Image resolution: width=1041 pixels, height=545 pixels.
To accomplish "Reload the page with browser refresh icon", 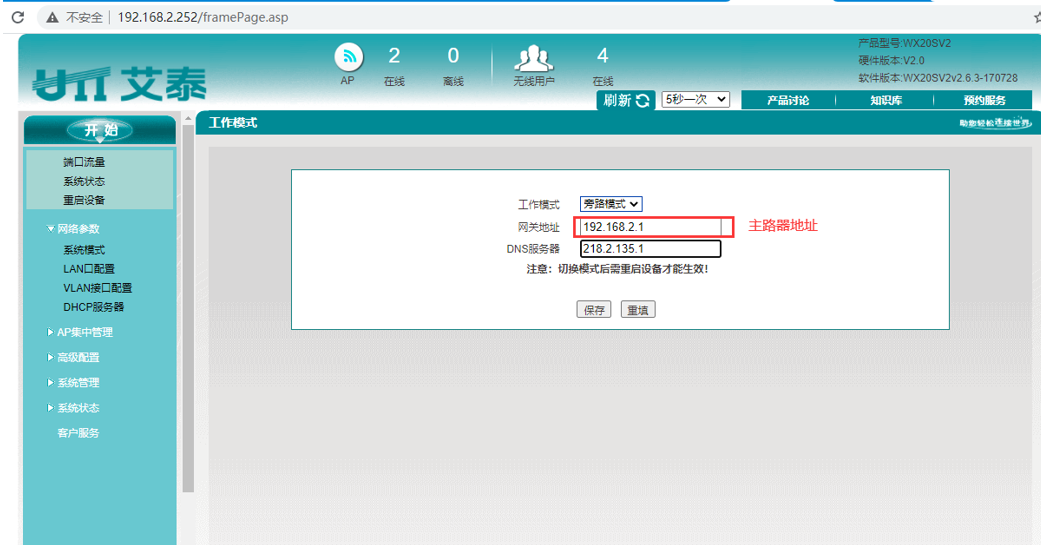I will tap(17, 18).
